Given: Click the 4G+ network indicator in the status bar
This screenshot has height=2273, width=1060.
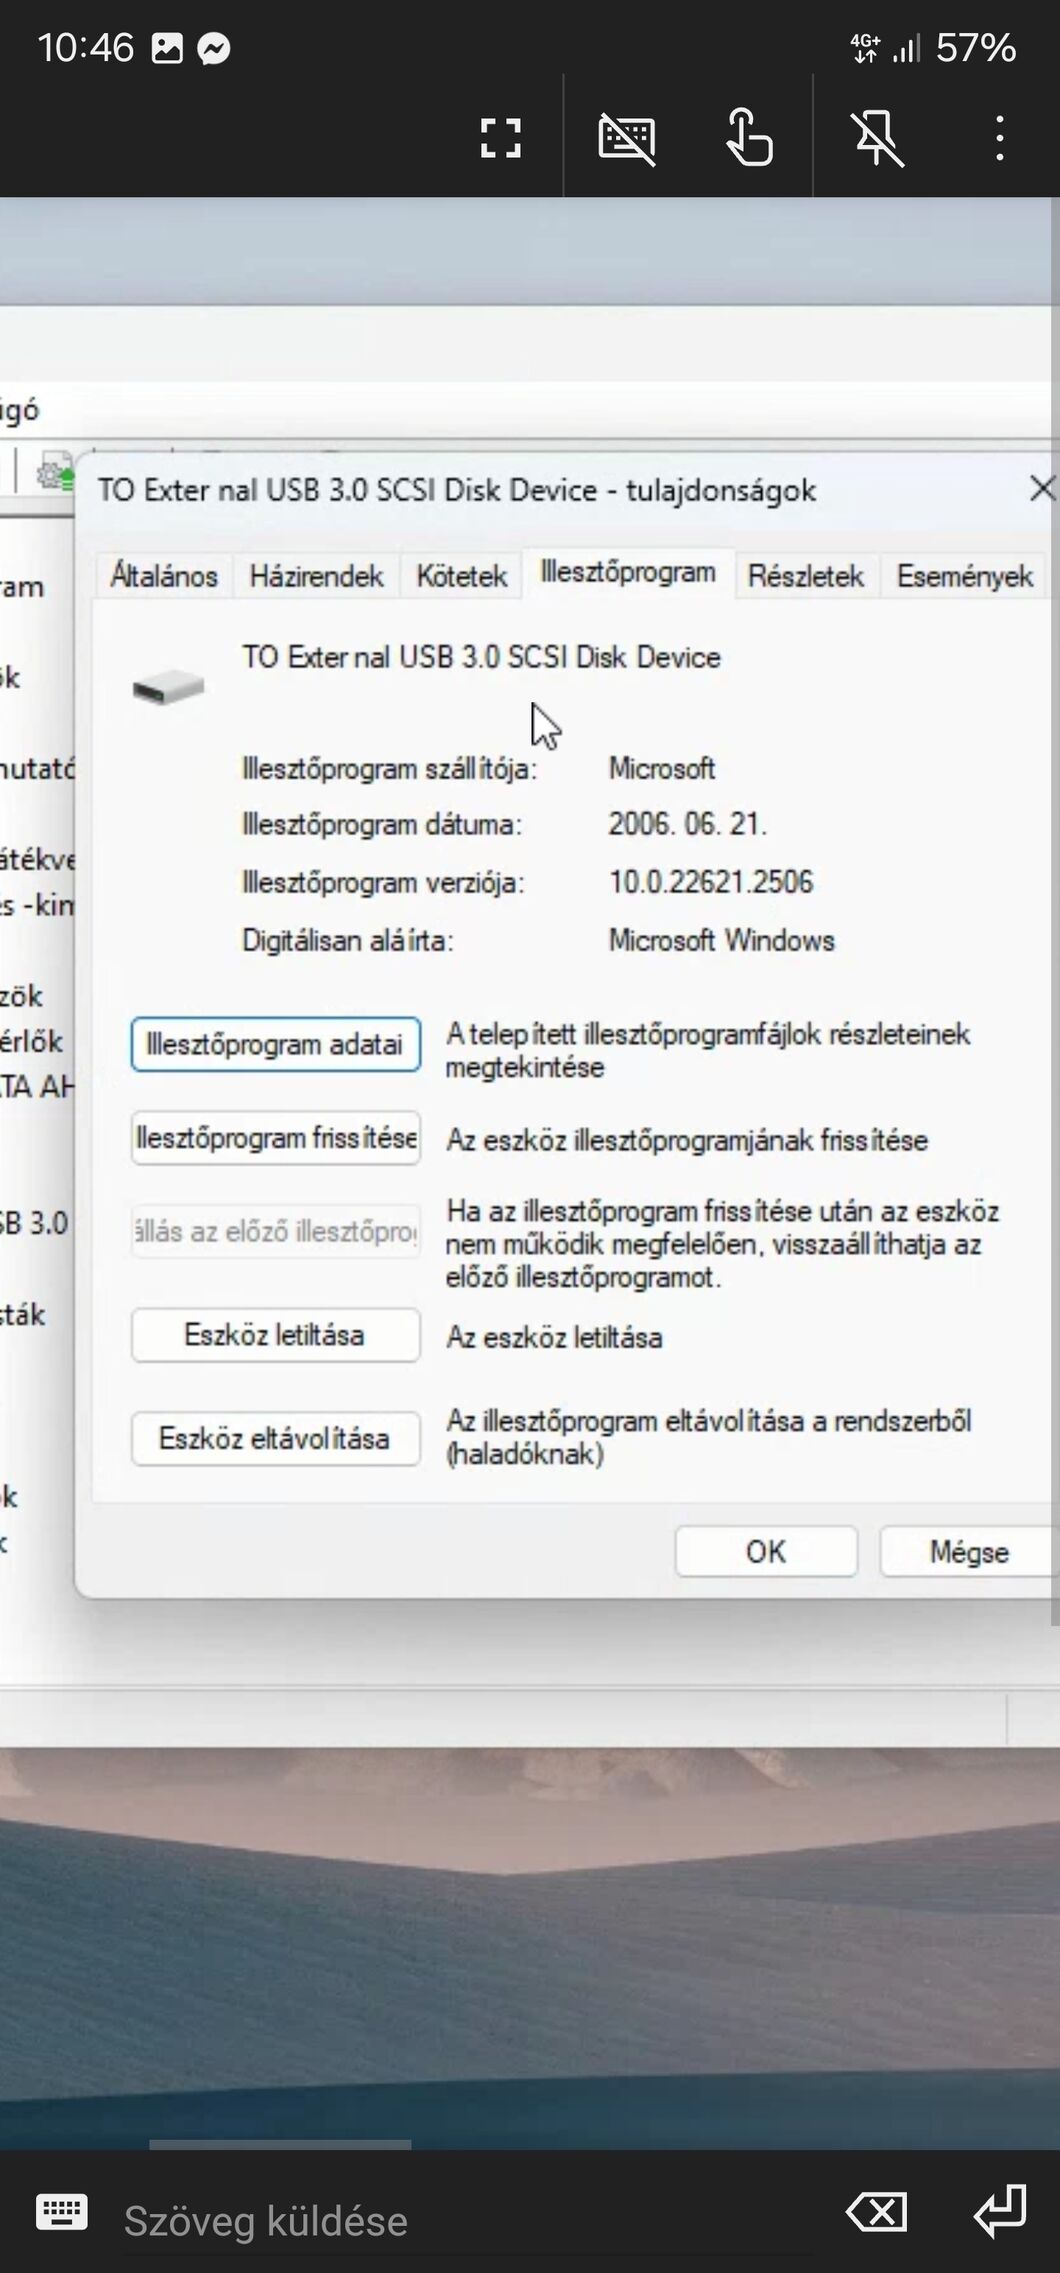Looking at the screenshot, I should pyautogui.click(x=865, y=48).
